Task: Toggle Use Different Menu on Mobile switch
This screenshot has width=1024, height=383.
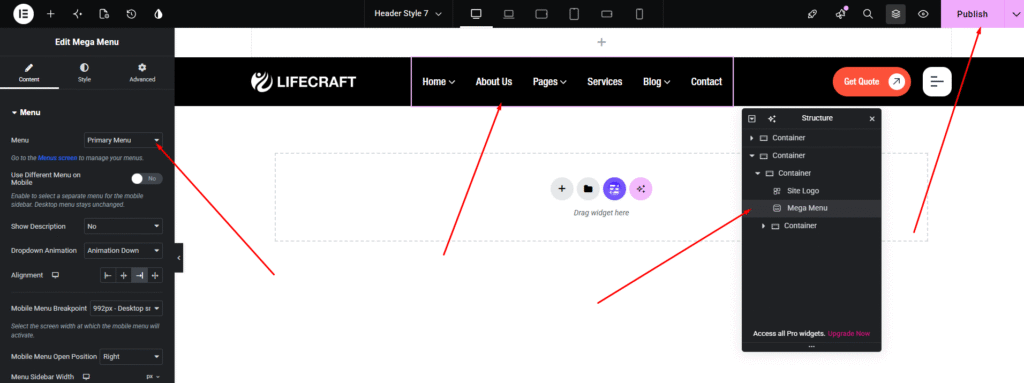Action: point(147,178)
